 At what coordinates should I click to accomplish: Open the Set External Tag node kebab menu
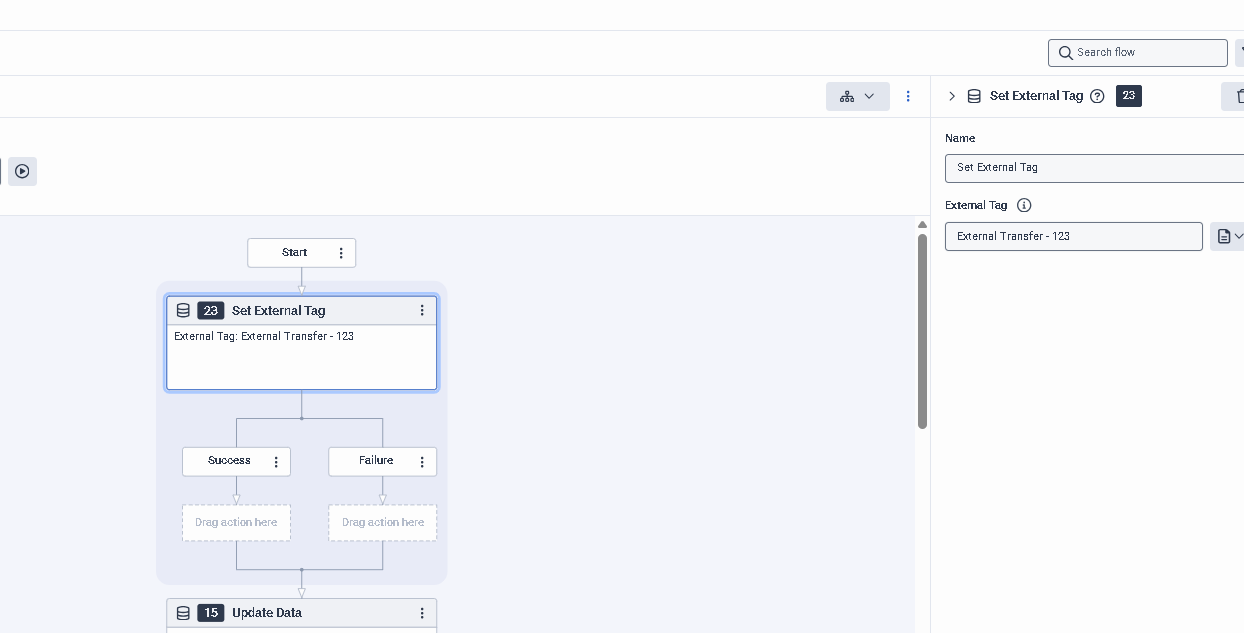coord(422,311)
